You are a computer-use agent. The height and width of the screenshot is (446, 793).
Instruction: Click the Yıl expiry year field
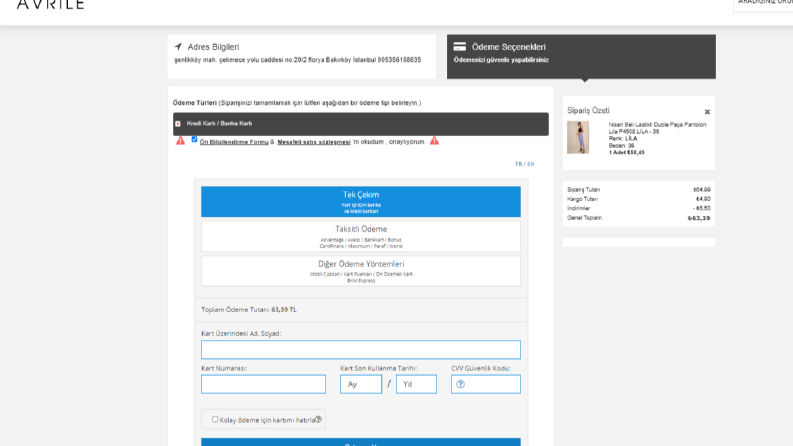(416, 384)
